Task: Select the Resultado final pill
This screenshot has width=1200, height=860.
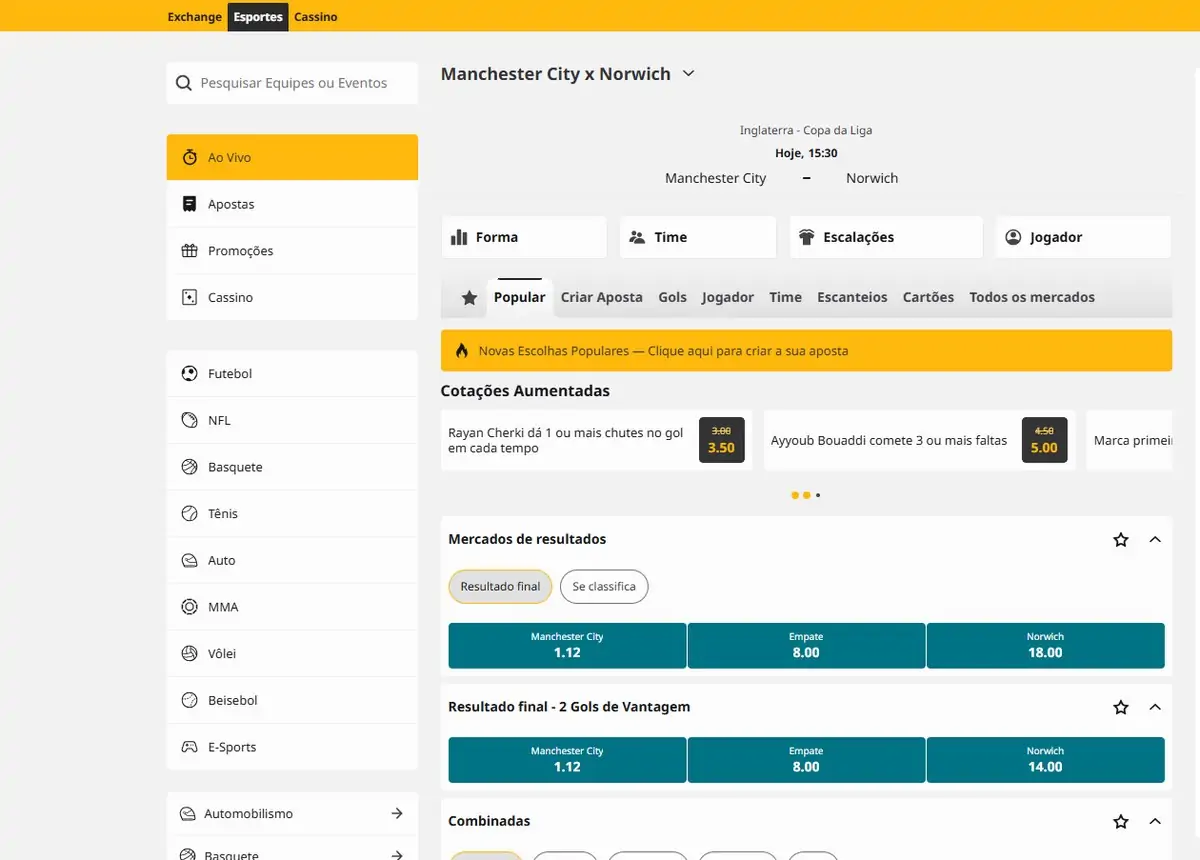Action: (500, 586)
